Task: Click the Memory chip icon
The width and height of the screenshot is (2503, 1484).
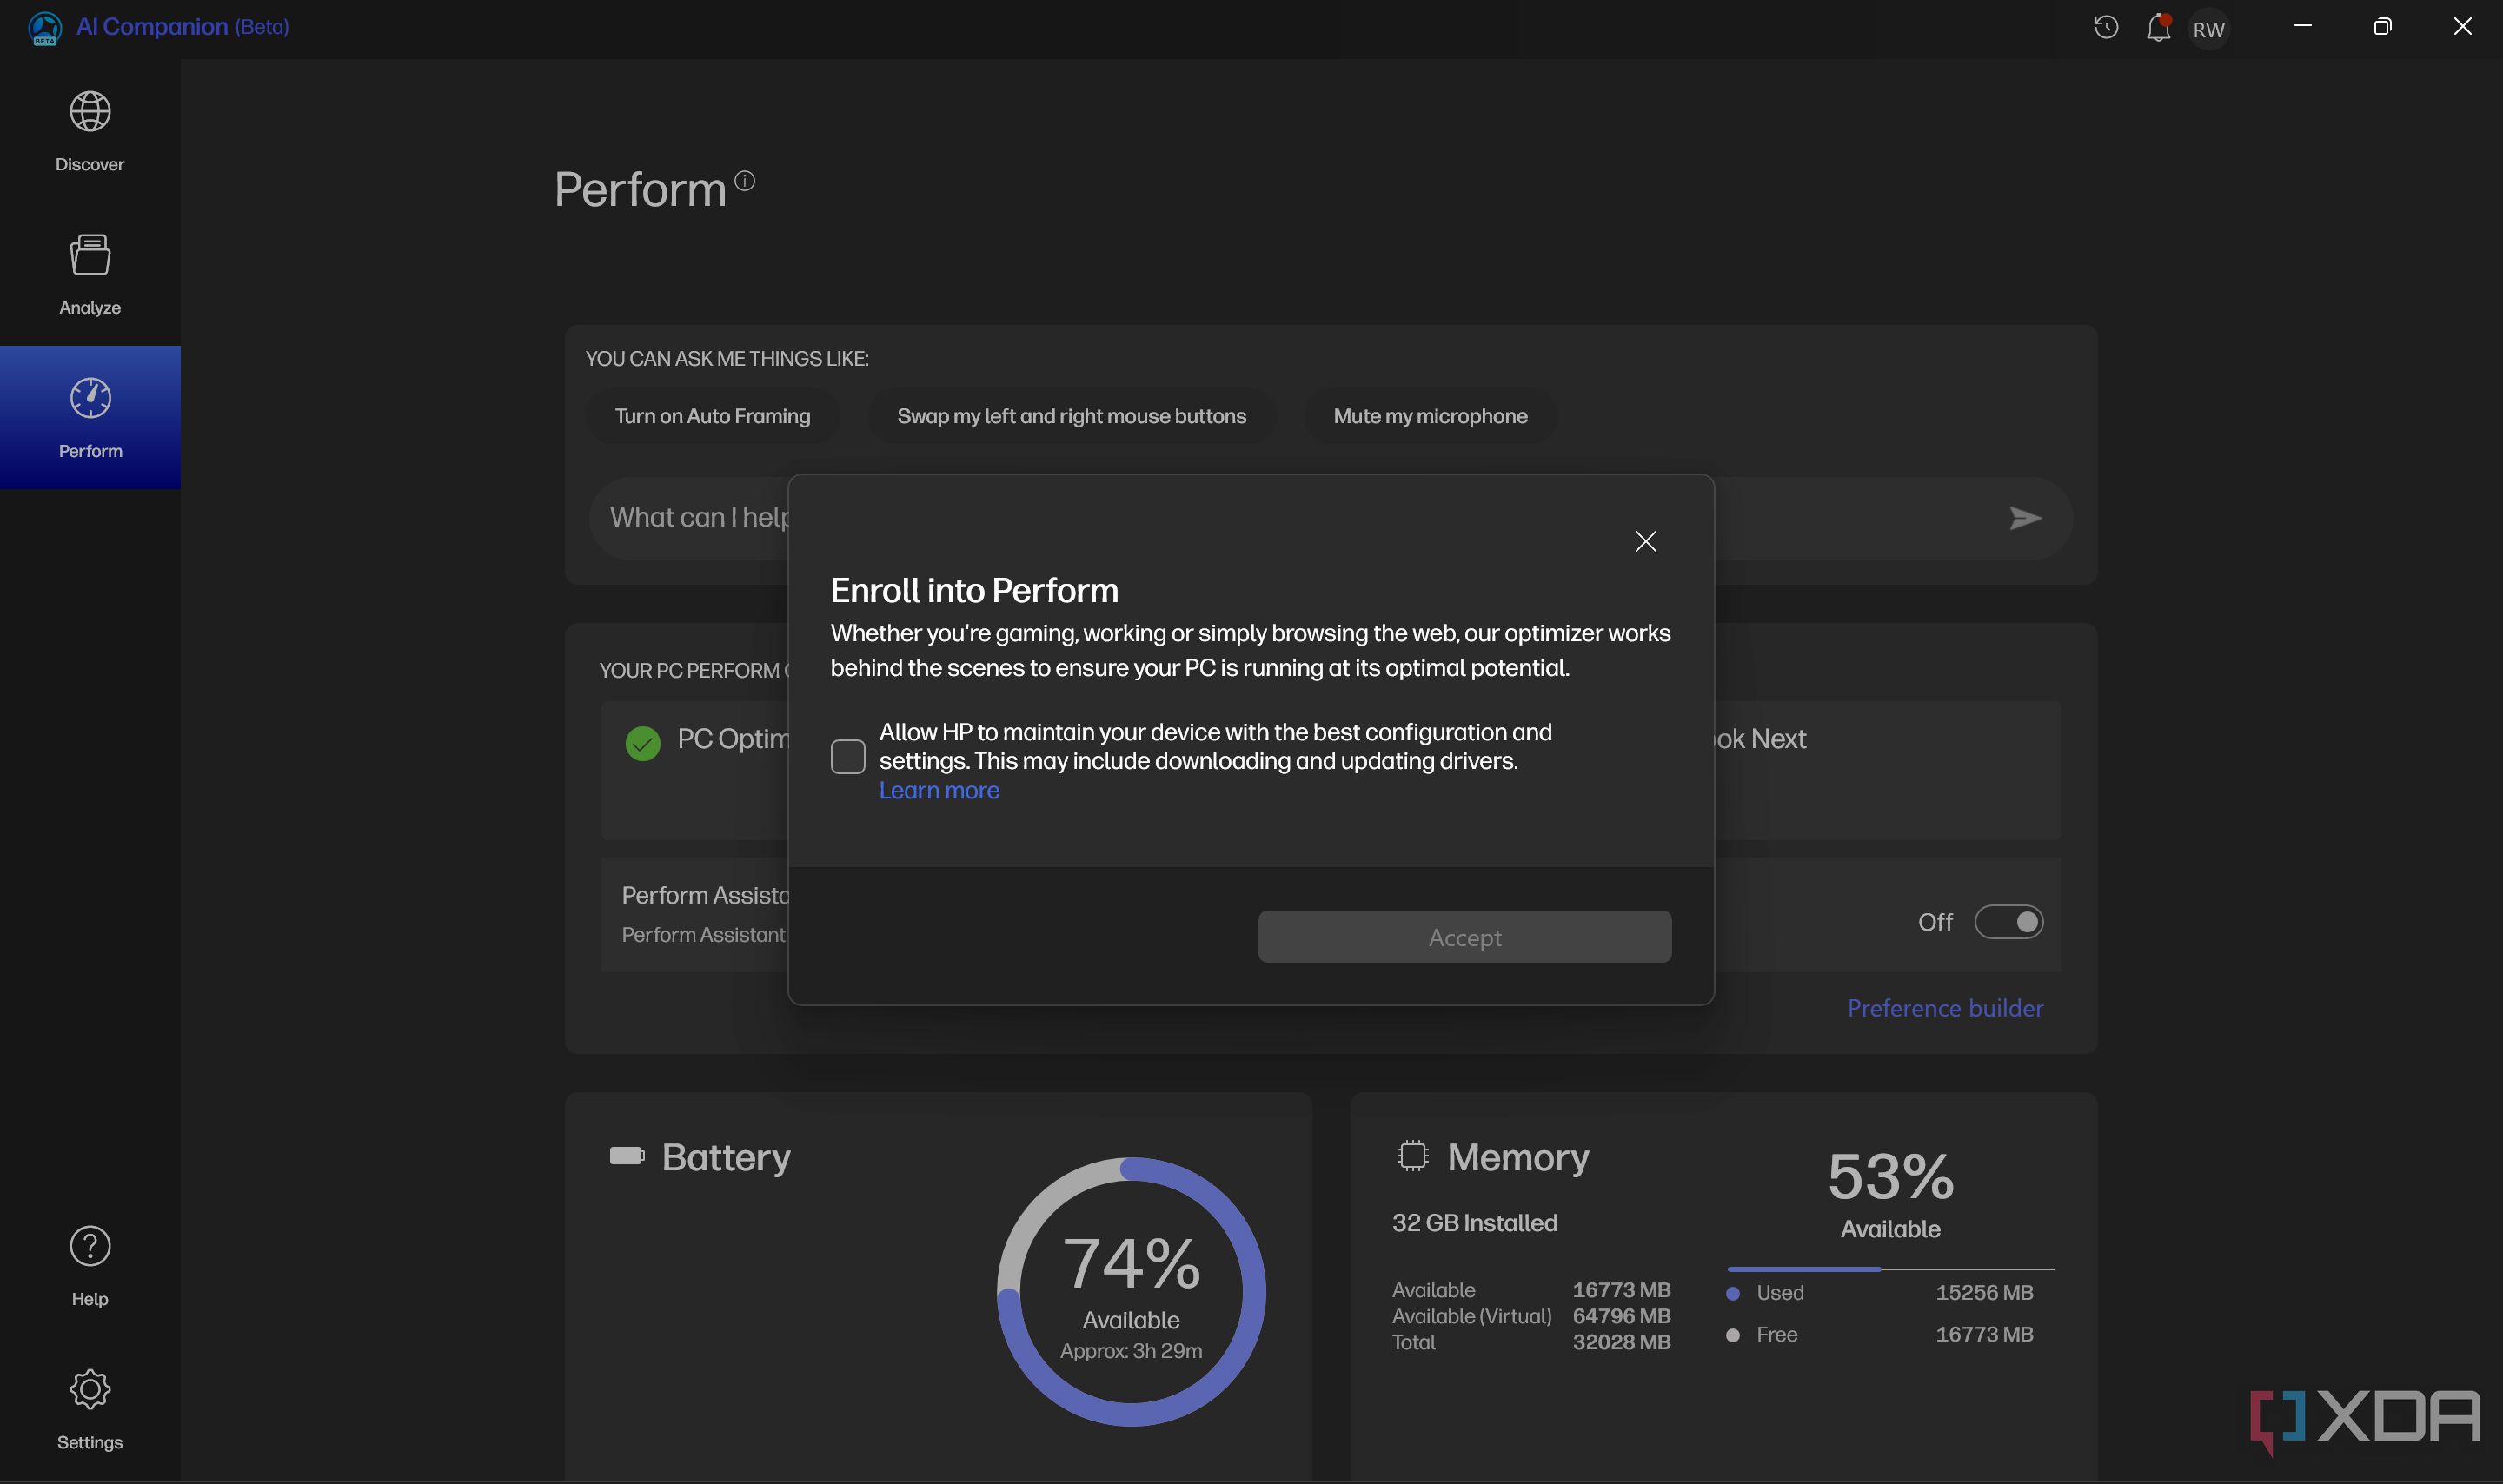Action: [1412, 1156]
